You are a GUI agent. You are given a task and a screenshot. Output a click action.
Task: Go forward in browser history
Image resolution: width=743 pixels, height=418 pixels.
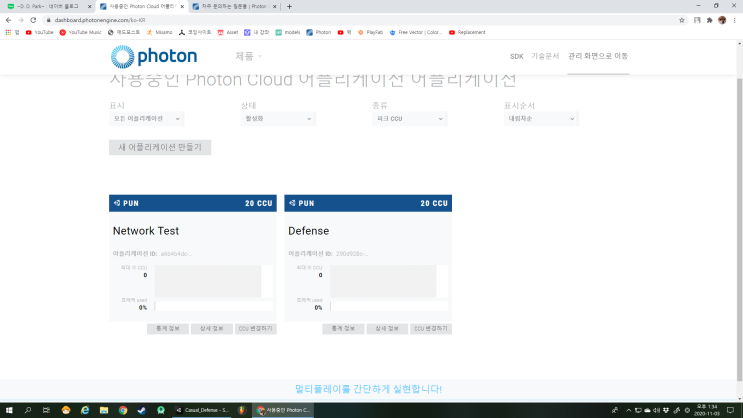(20, 20)
